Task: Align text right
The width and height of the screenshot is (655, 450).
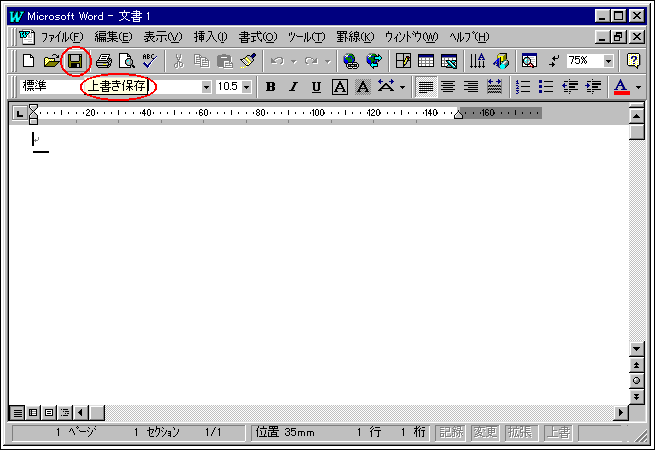Action: 471,86
